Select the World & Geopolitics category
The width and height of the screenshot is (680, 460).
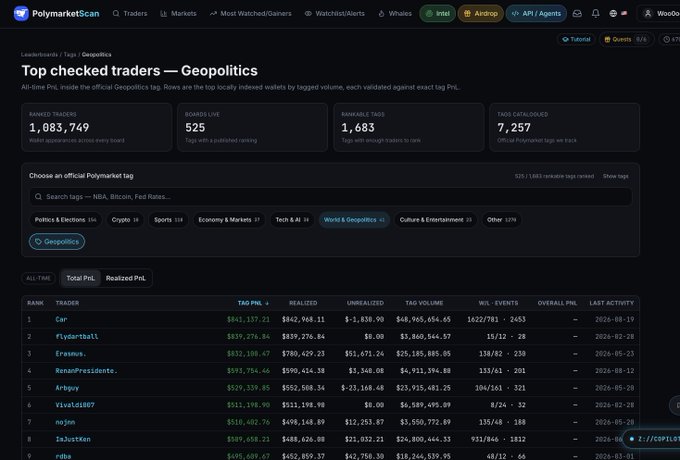click(x=354, y=220)
